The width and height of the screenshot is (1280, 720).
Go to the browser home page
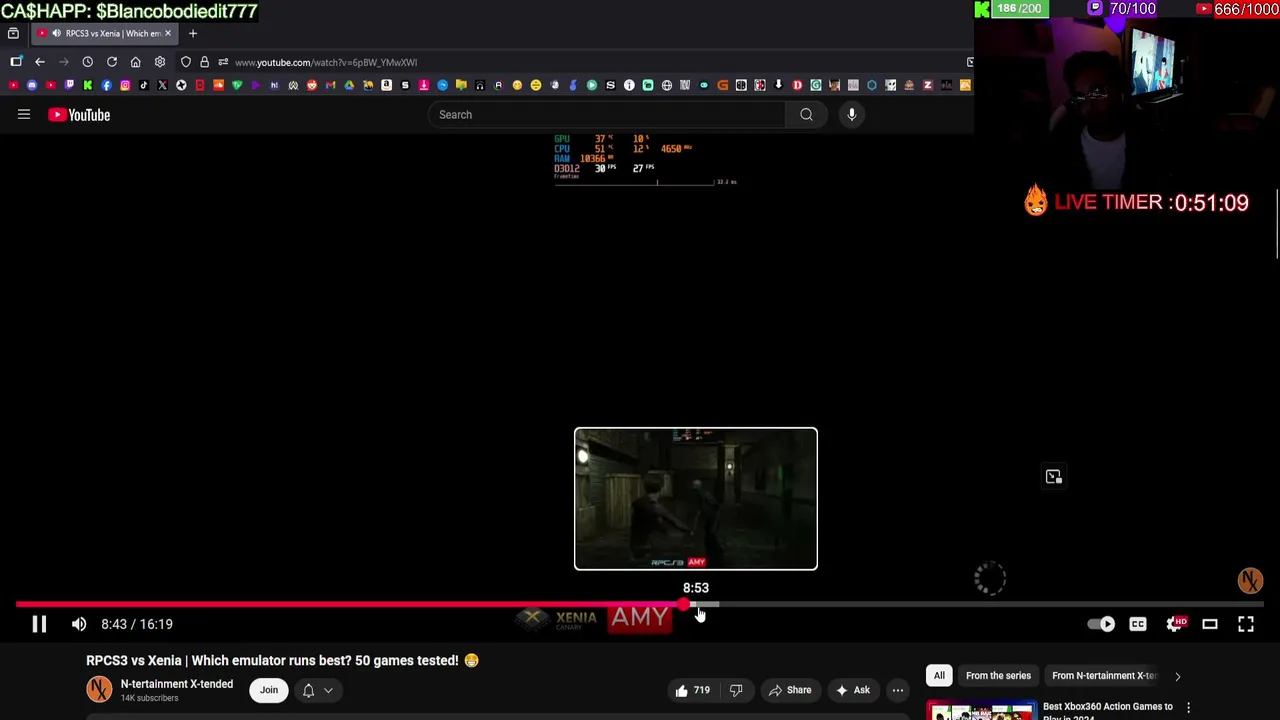[x=136, y=62]
